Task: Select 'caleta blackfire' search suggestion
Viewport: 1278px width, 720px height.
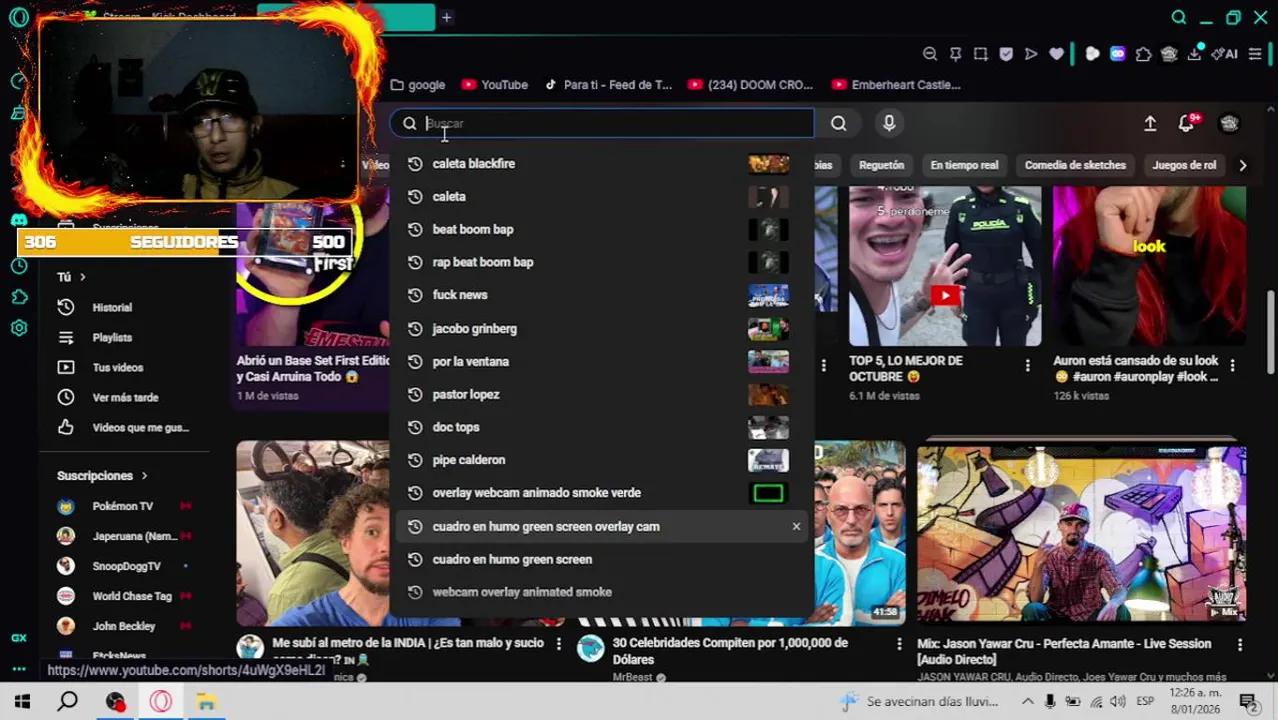Action: click(600, 164)
